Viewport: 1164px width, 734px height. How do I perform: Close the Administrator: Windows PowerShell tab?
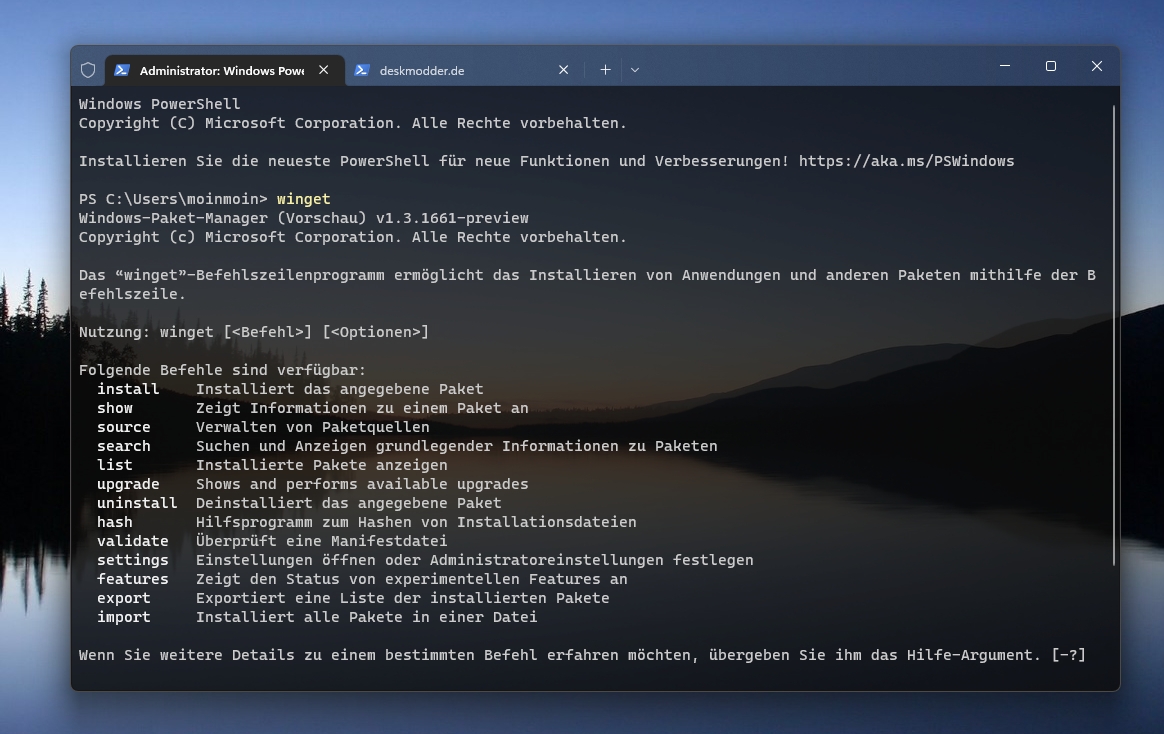tap(324, 70)
